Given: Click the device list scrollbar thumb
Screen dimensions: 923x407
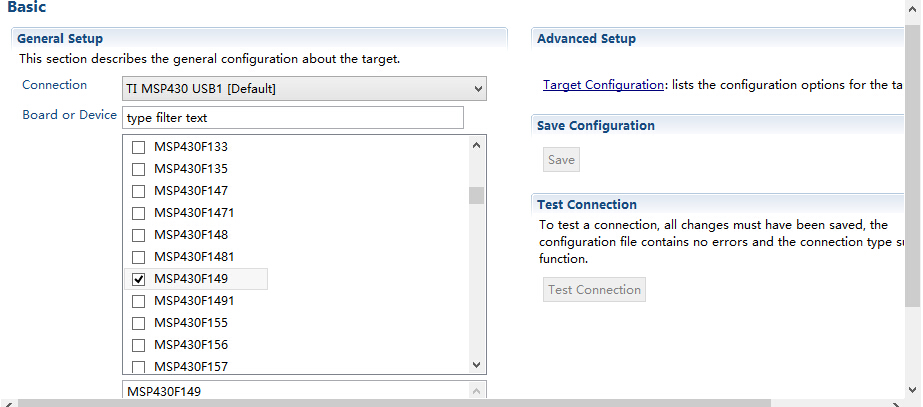Looking at the screenshot, I should pos(477,196).
